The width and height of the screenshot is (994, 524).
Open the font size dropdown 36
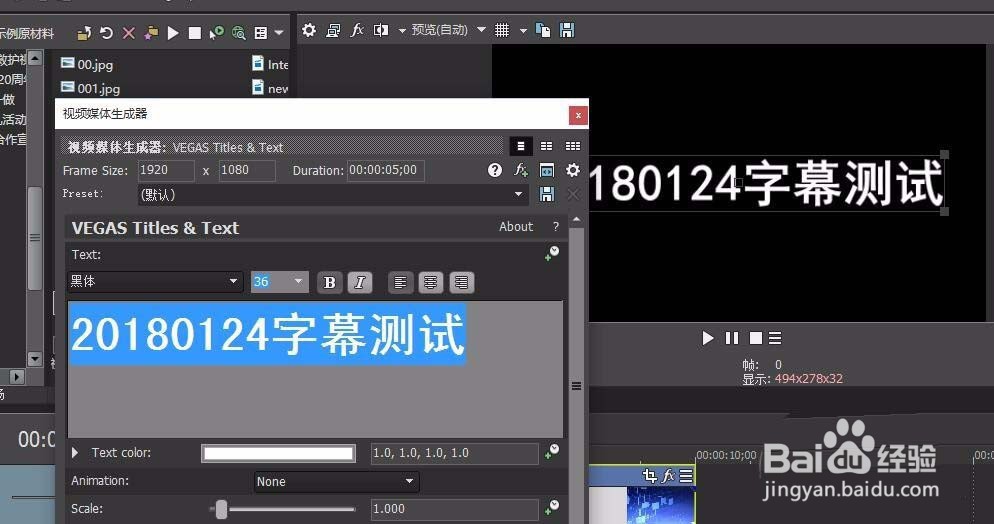(x=280, y=282)
